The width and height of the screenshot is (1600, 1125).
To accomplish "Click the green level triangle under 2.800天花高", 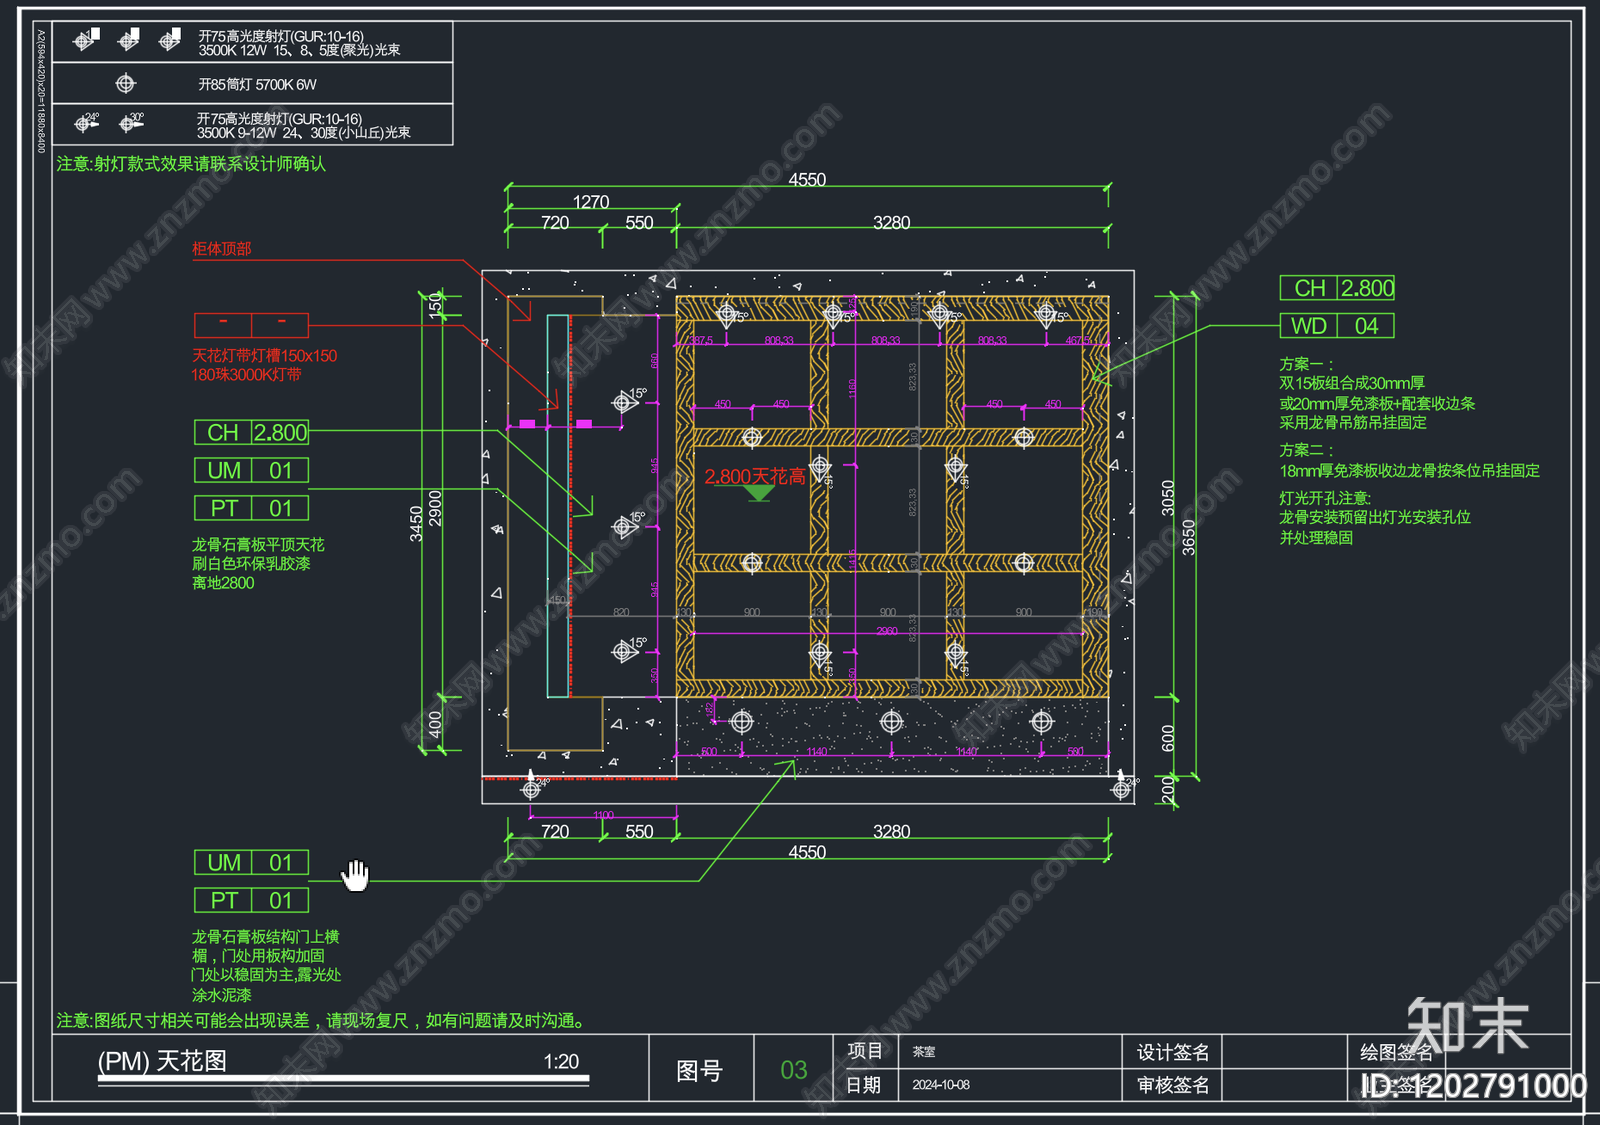I will tap(759, 493).
